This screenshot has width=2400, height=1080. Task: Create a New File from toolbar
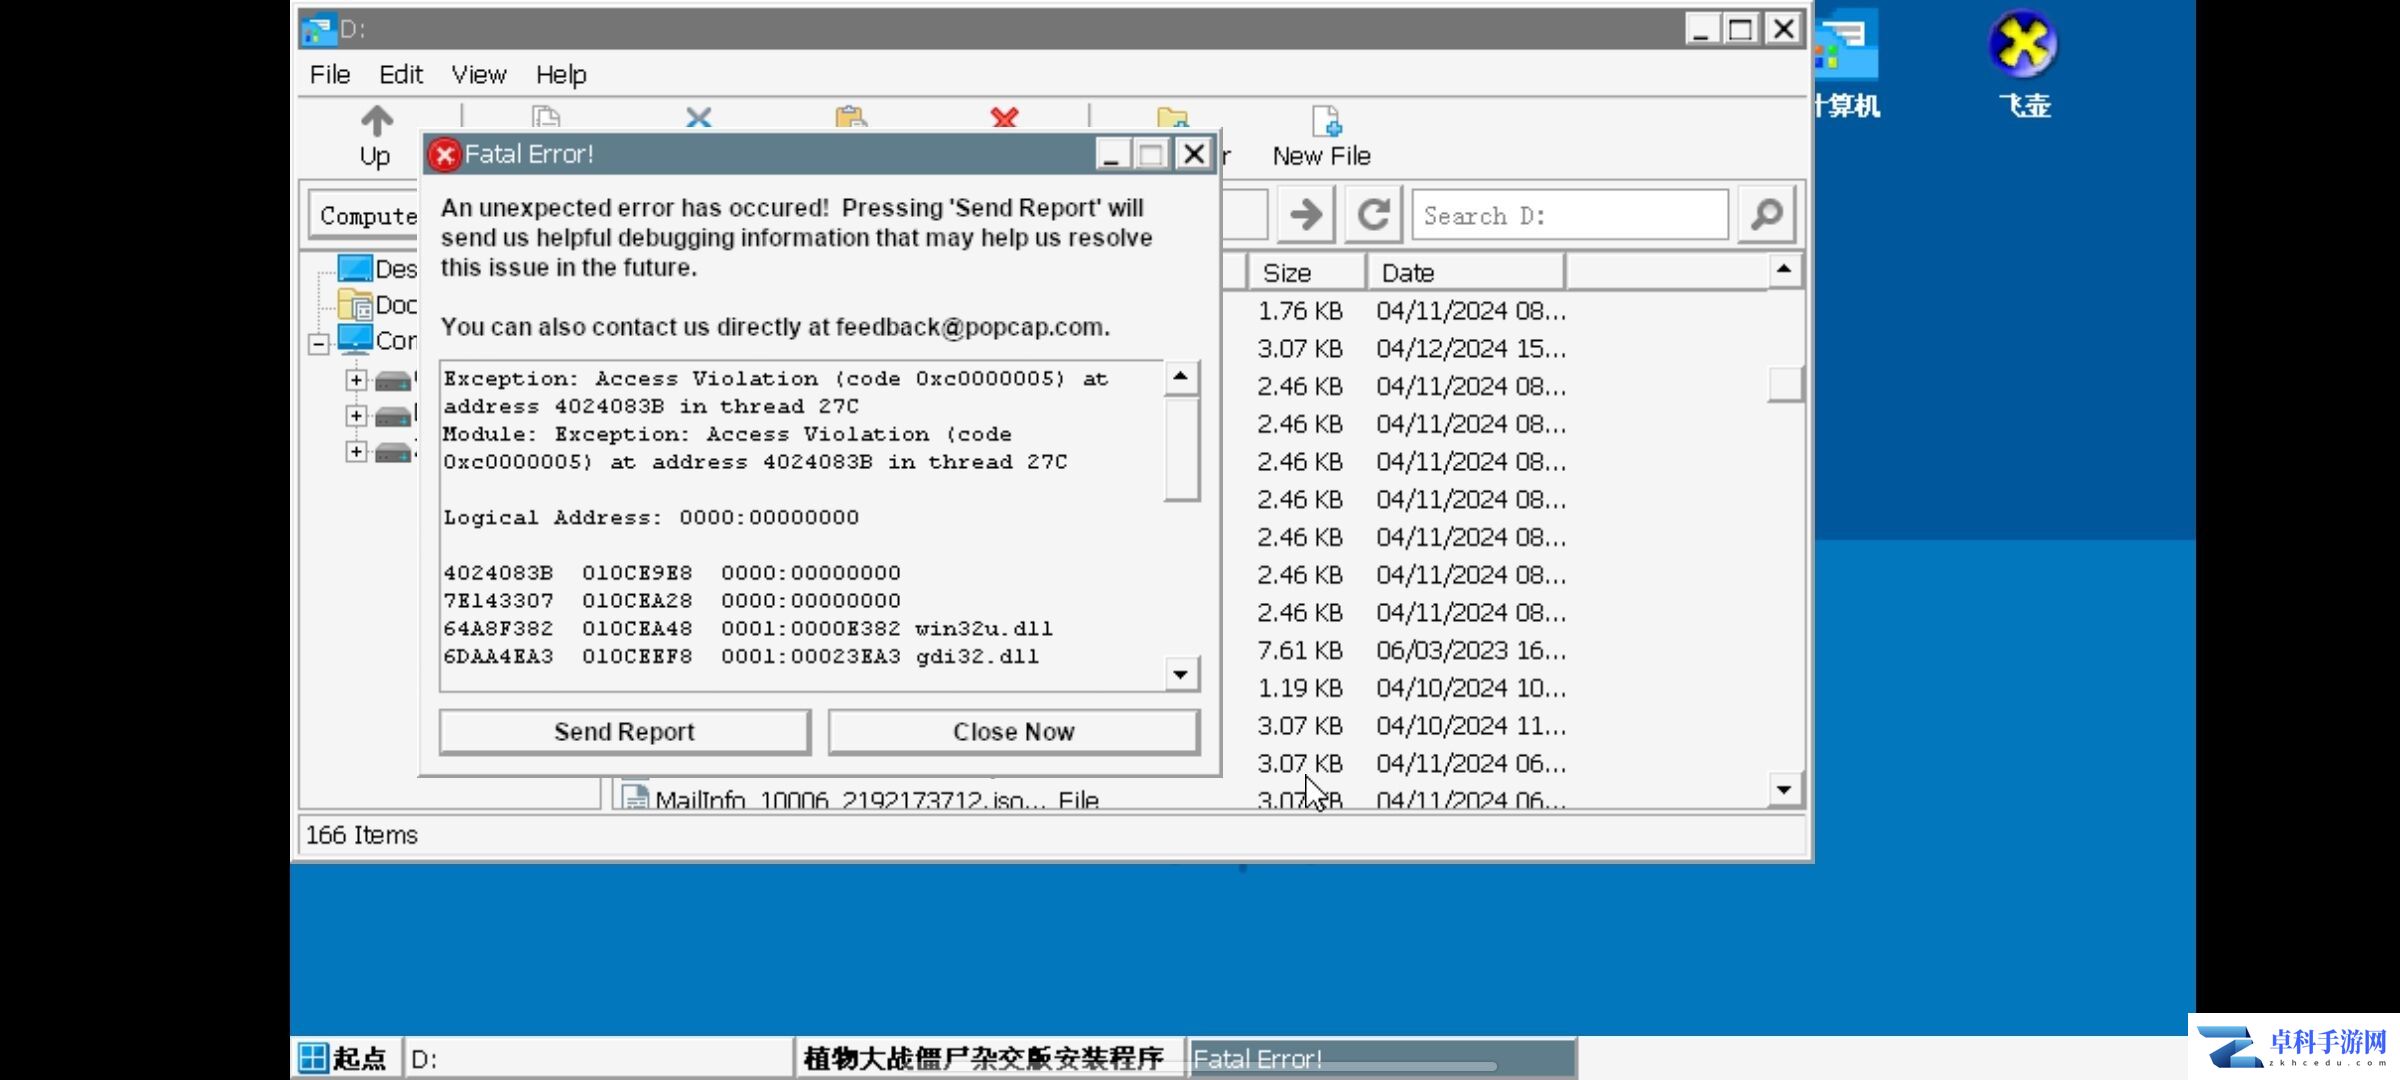tap(1322, 136)
